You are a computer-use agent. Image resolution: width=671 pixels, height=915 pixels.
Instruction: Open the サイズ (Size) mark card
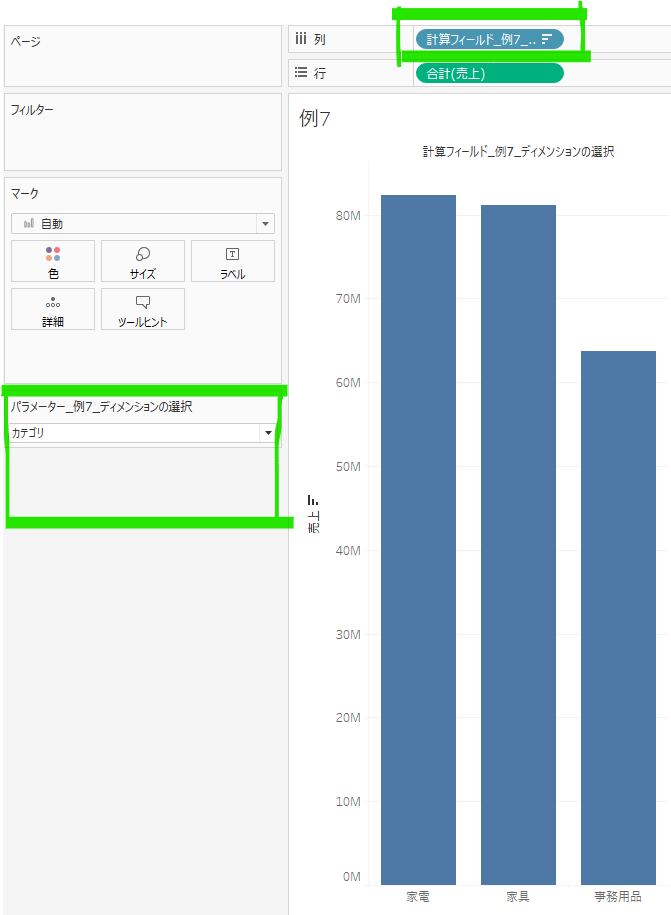(x=142, y=261)
